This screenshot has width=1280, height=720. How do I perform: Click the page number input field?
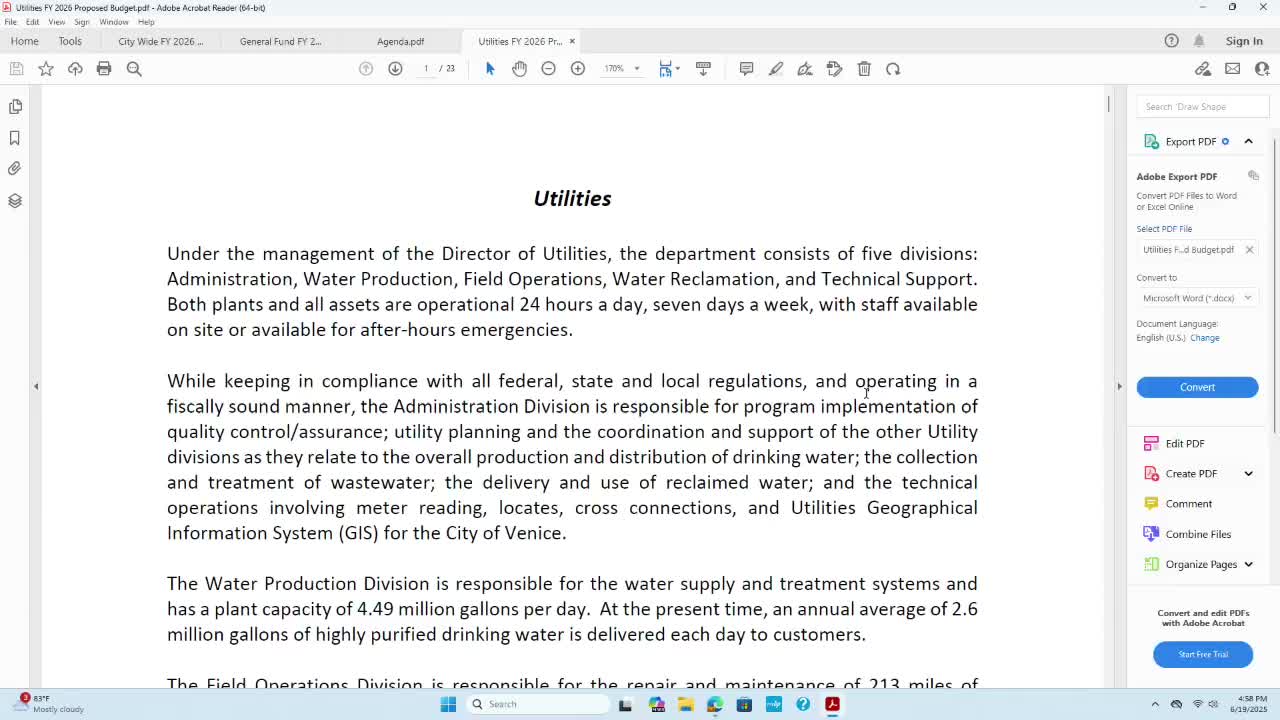(x=426, y=69)
